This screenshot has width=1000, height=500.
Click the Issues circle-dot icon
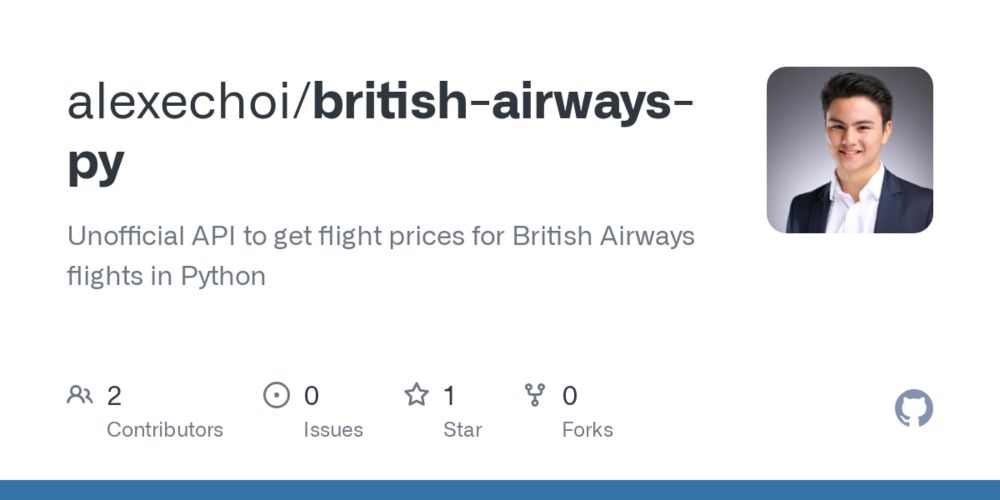click(x=276, y=395)
